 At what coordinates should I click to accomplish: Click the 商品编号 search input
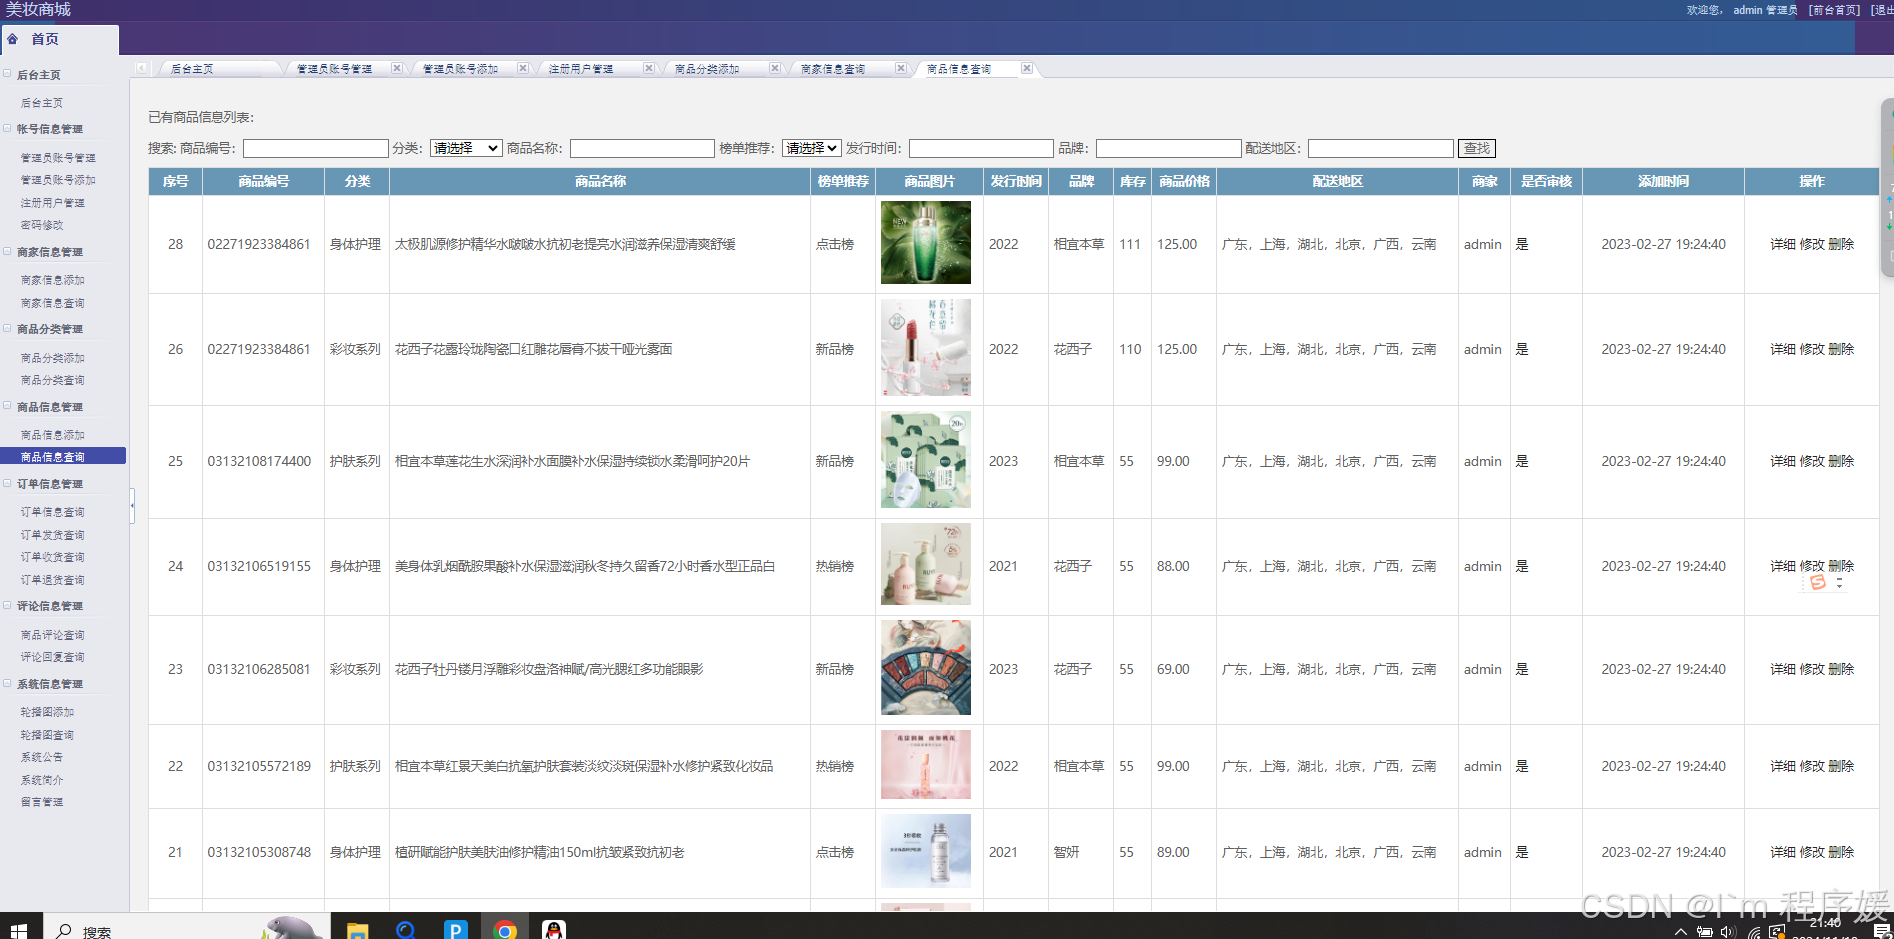tap(315, 148)
